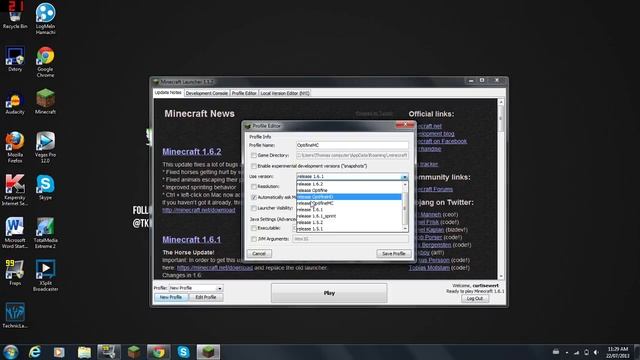Open the Minecraft on Facebook link
This screenshot has width=640, height=360.
442,141
